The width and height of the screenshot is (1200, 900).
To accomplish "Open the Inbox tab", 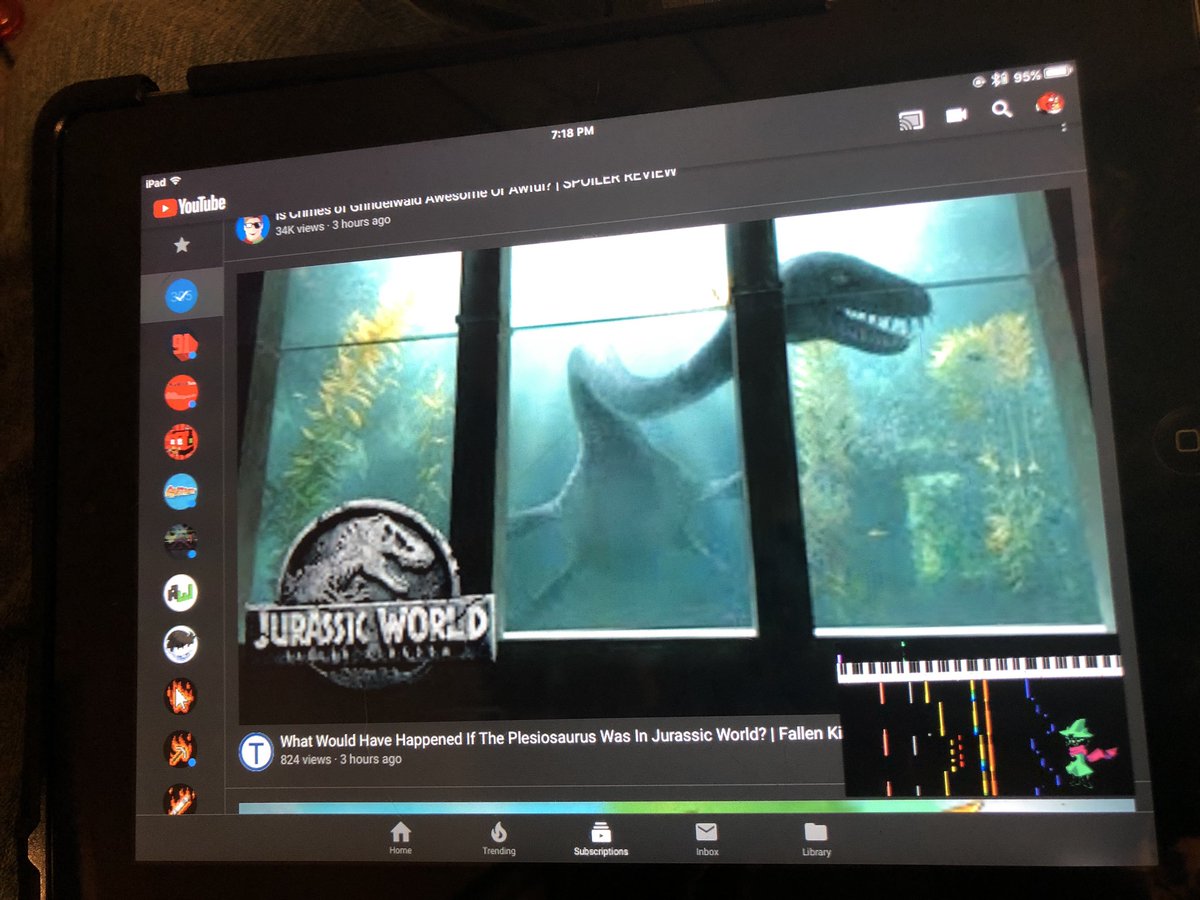I will pyautogui.click(x=707, y=839).
